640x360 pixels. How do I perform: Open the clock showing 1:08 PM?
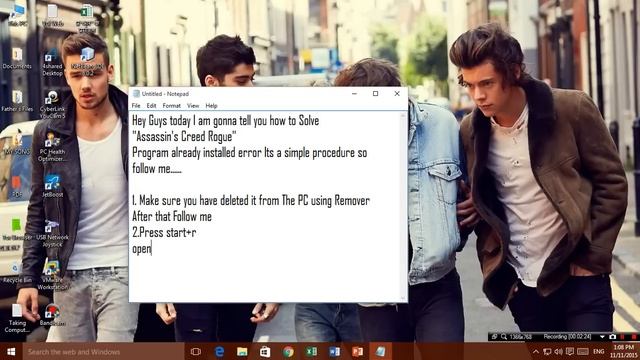[x=624, y=351]
